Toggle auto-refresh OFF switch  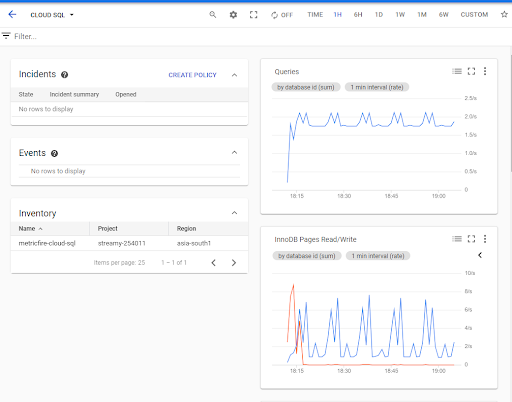(282, 15)
